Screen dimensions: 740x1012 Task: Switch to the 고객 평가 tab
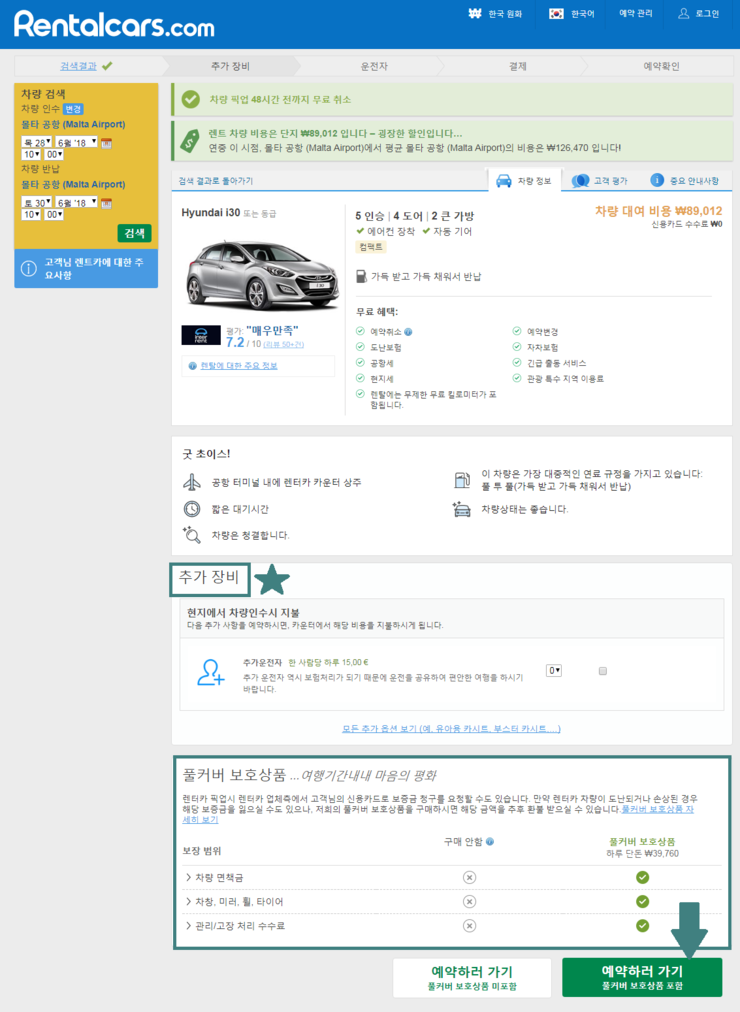click(599, 181)
